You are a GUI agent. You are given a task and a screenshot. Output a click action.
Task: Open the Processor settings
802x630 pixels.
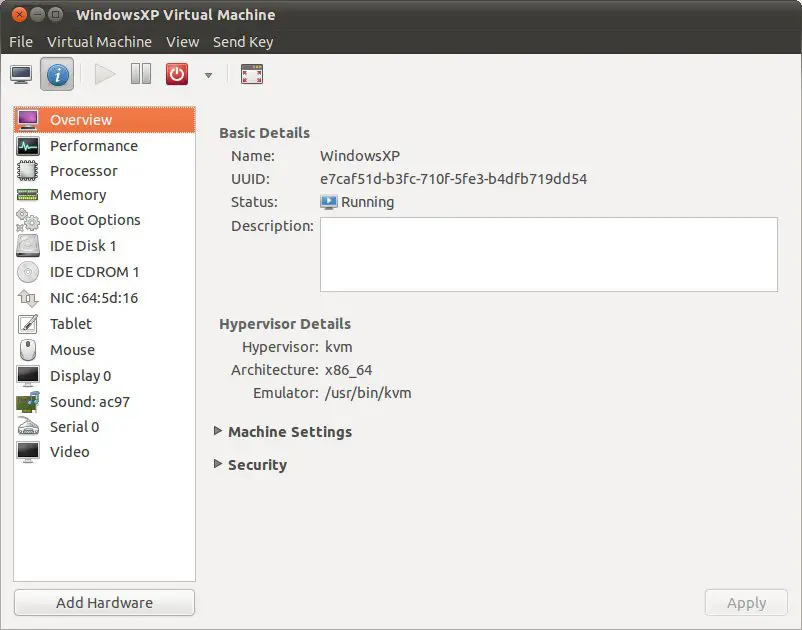tap(83, 171)
